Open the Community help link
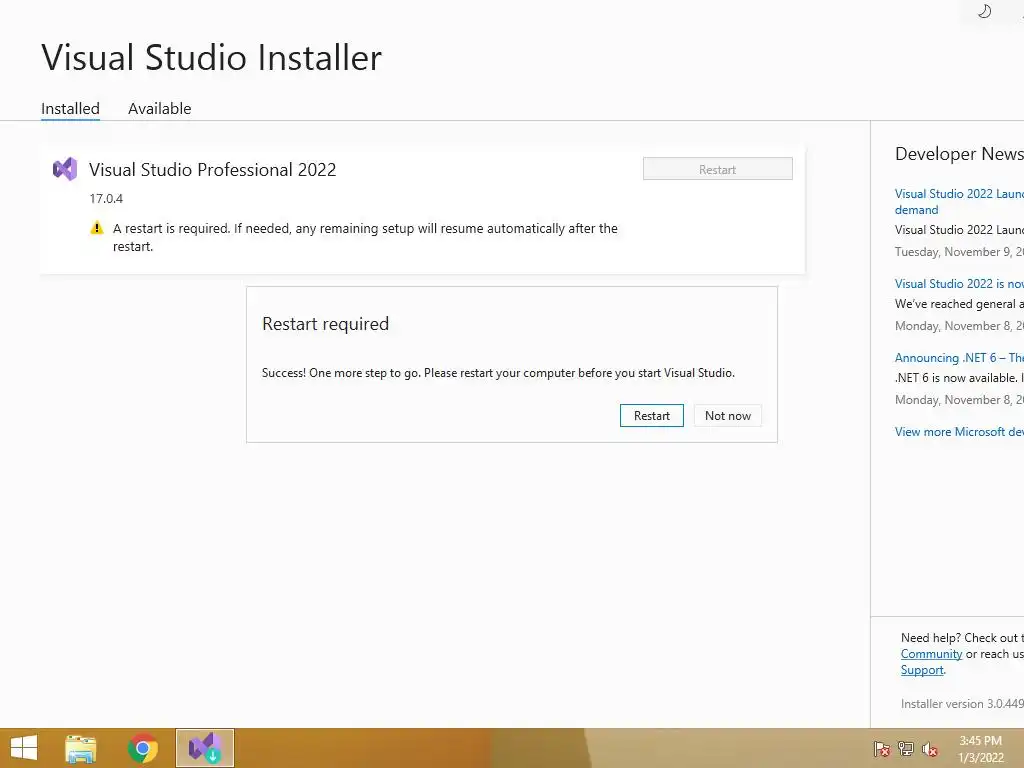The width and height of the screenshot is (1024, 768). tap(931, 654)
